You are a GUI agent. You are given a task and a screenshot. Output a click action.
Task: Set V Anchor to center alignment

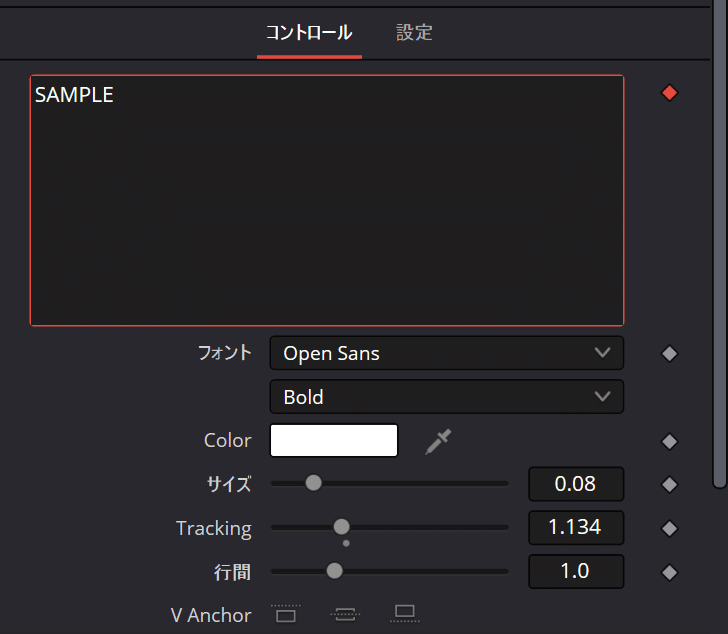345,614
